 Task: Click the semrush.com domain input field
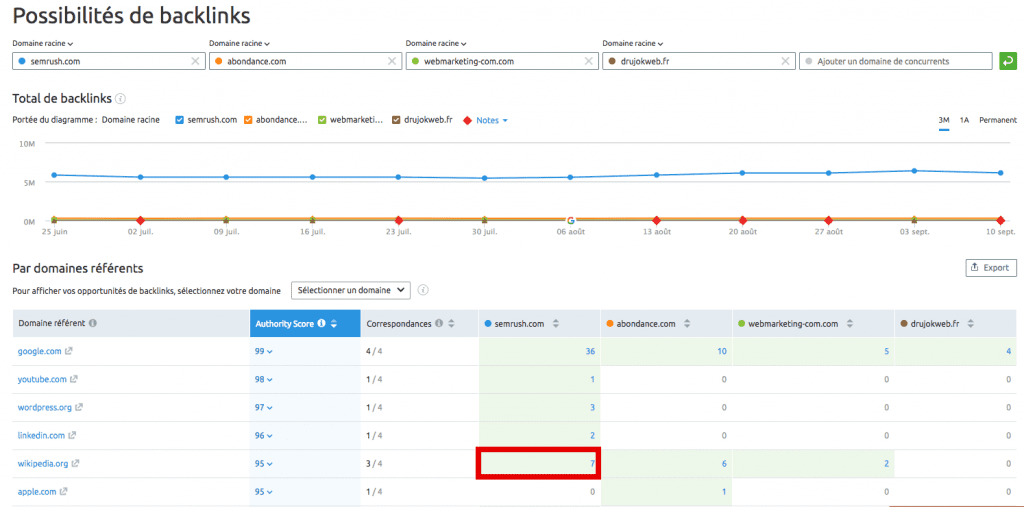coord(108,61)
